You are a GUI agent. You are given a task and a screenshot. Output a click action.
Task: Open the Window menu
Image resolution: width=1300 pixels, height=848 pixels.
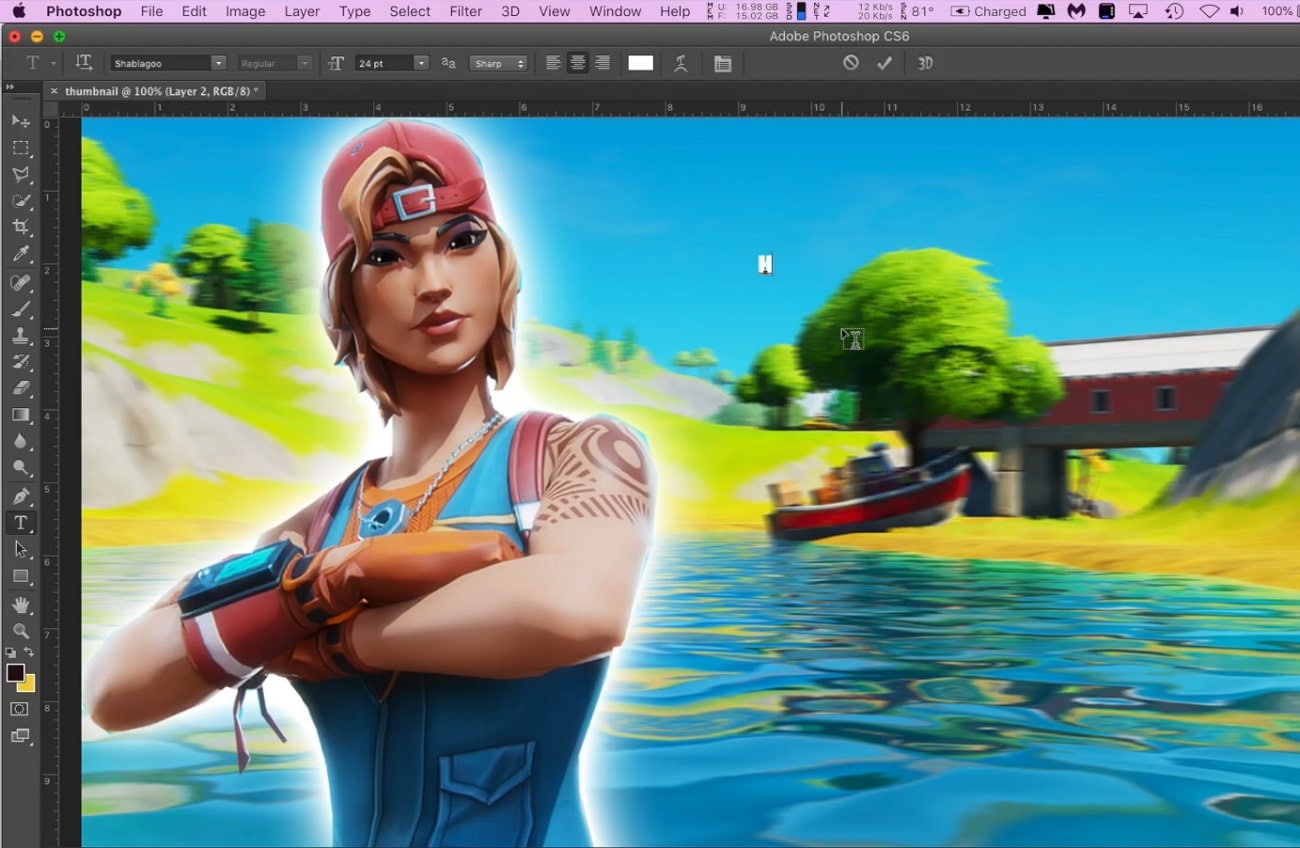(615, 11)
